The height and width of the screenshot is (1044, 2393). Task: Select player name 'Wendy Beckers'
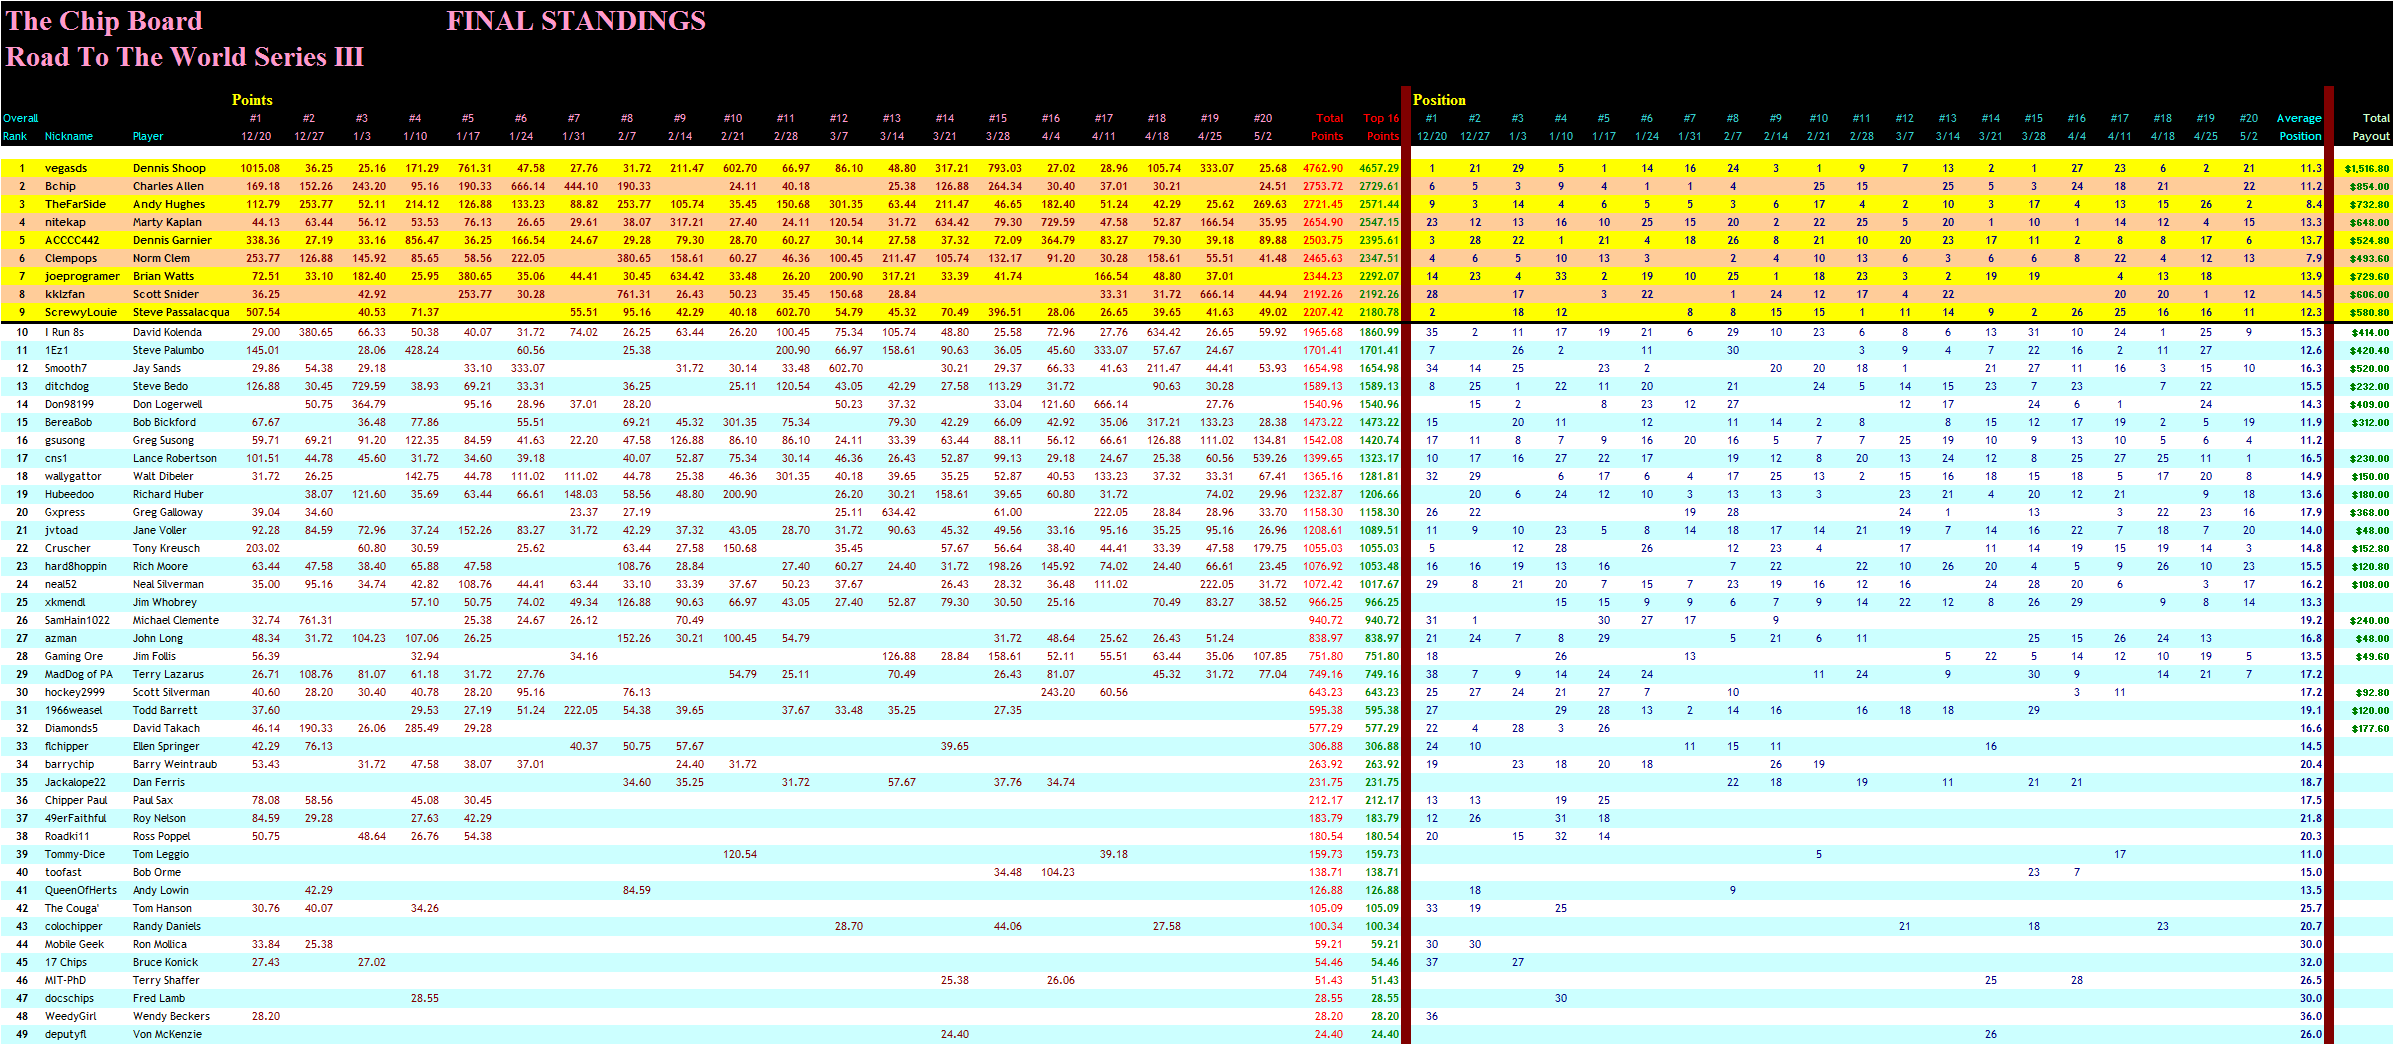(x=171, y=1017)
